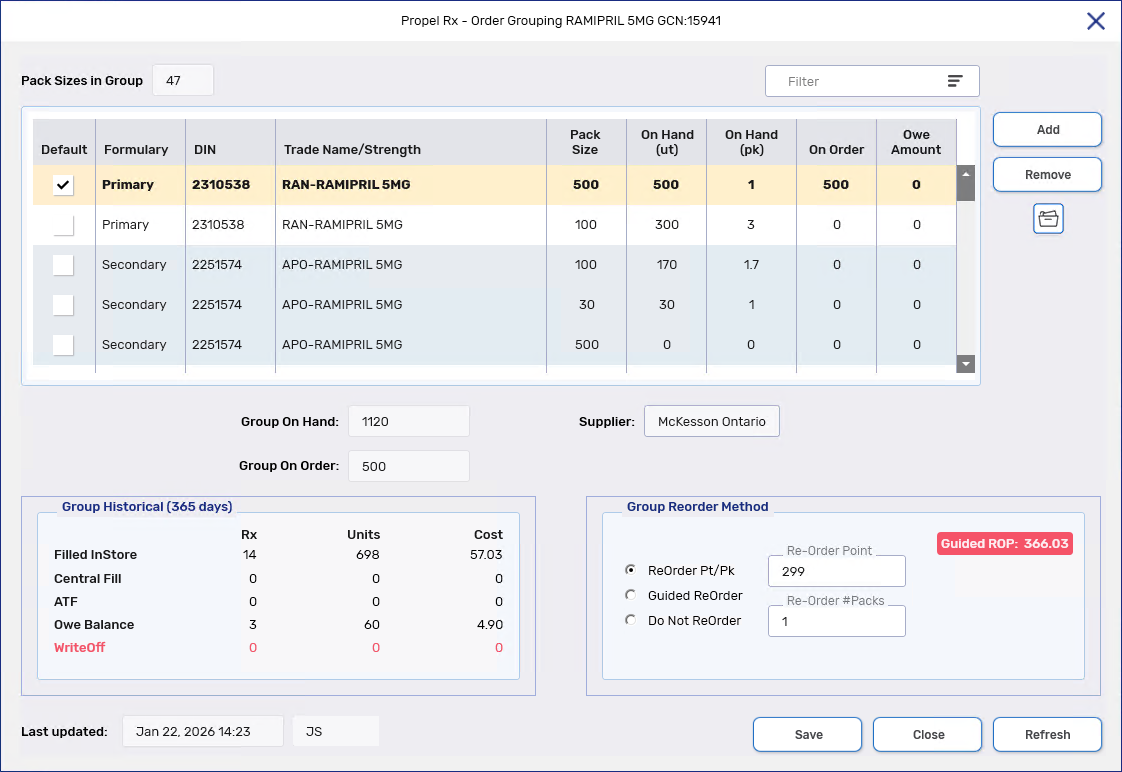1122x772 pixels.
Task: Save the order grouping changes
Action: click(x=808, y=734)
